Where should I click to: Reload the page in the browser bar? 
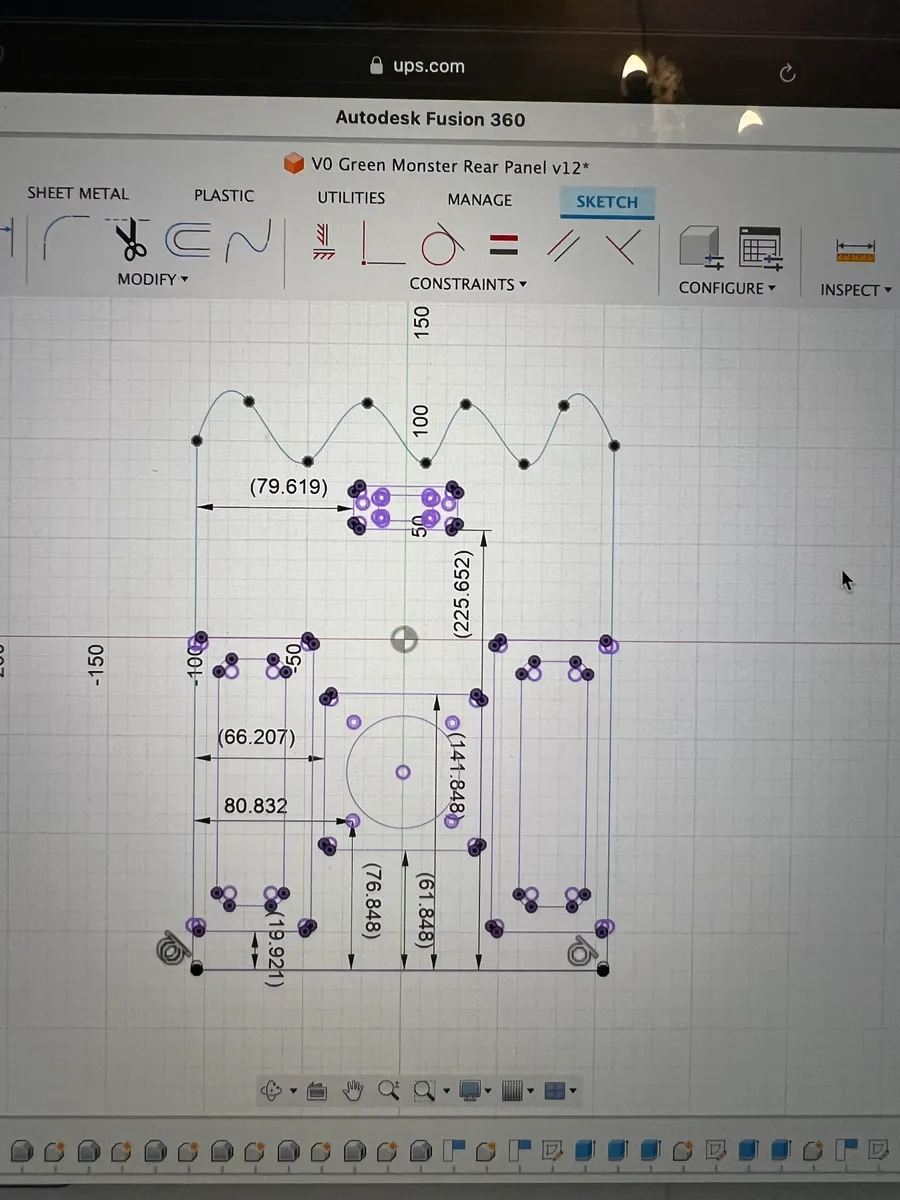pos(787,72)
